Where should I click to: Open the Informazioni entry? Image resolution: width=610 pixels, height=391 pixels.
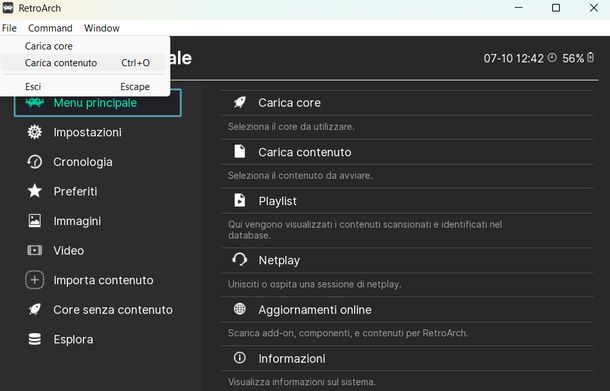point(407,358)
